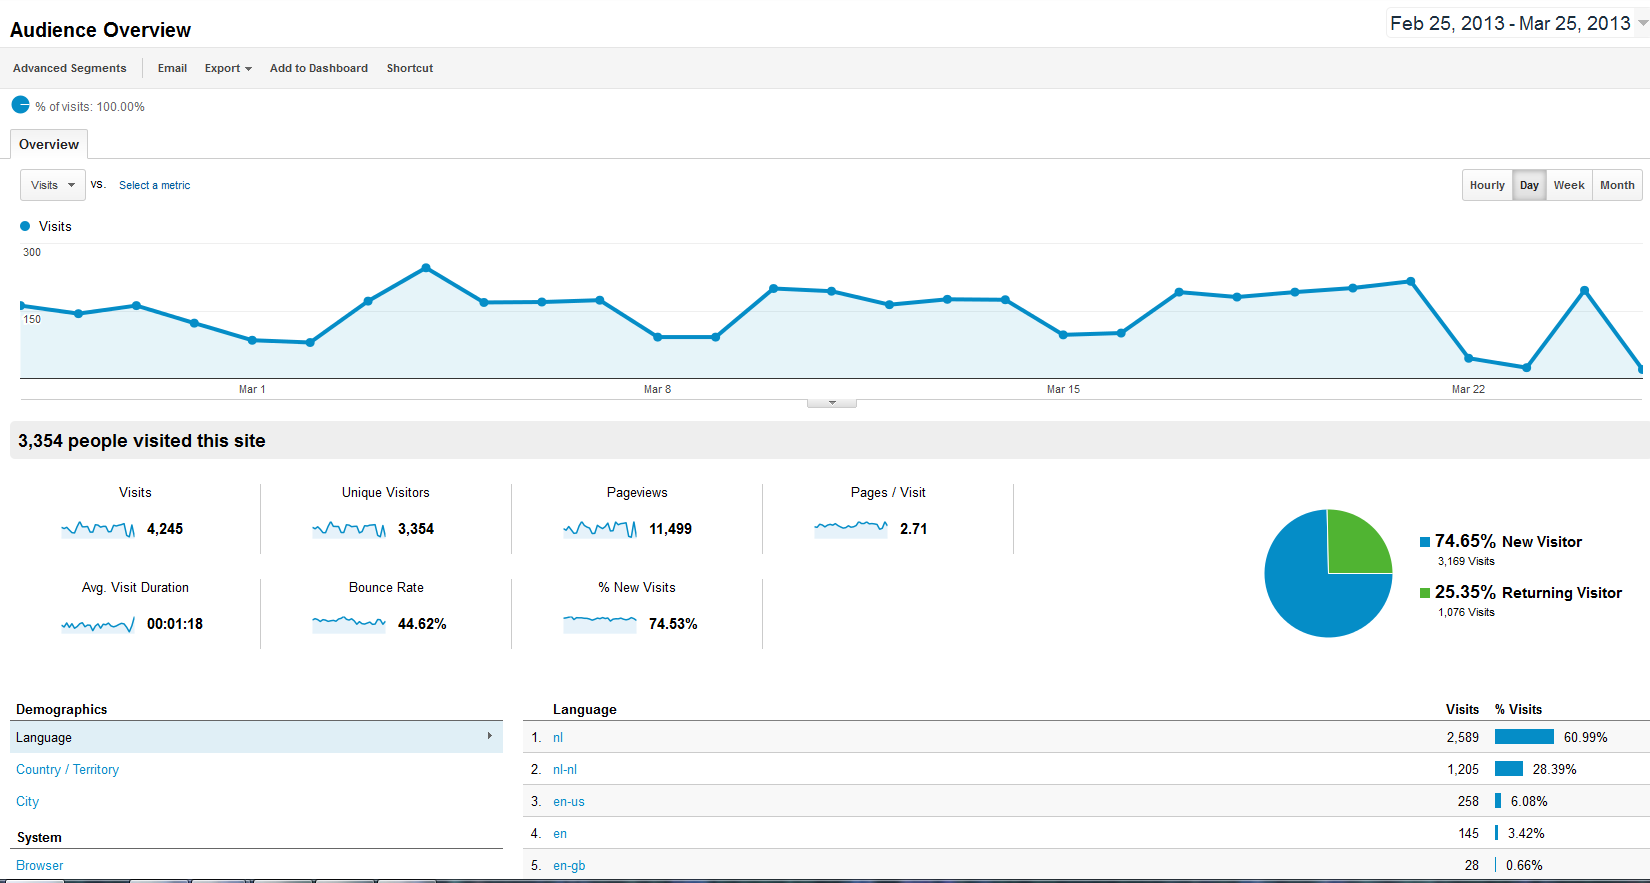1650x883 pixels.
Task: Click the en-us language link
Action: [x=569, y=801]
